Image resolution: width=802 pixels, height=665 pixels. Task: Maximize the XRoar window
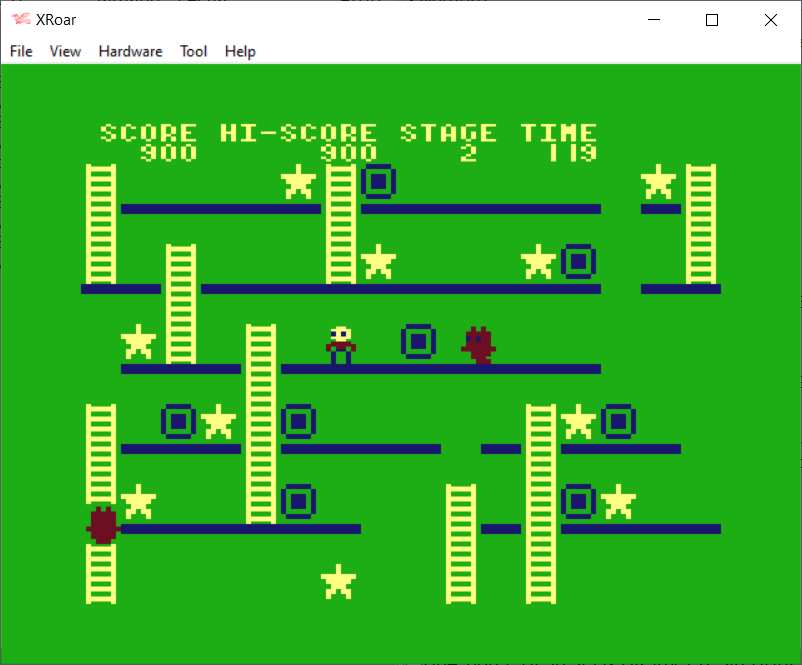[711, 20]
